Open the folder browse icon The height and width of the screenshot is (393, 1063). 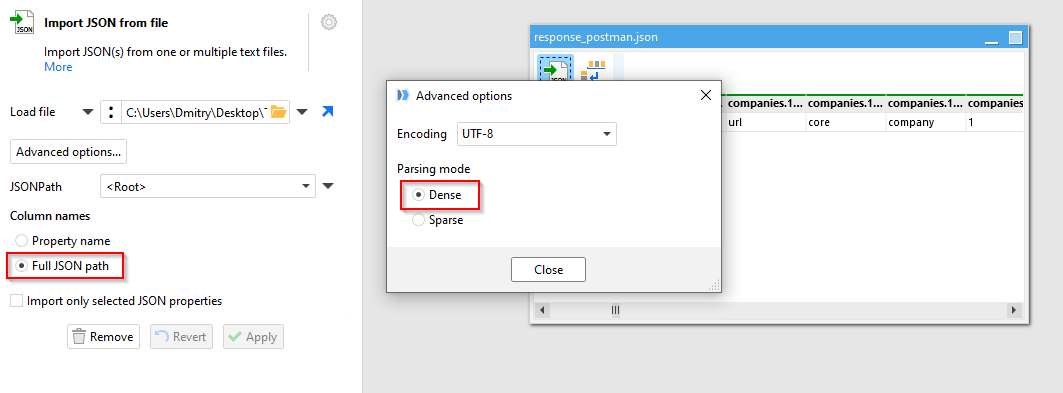(279, 112)
